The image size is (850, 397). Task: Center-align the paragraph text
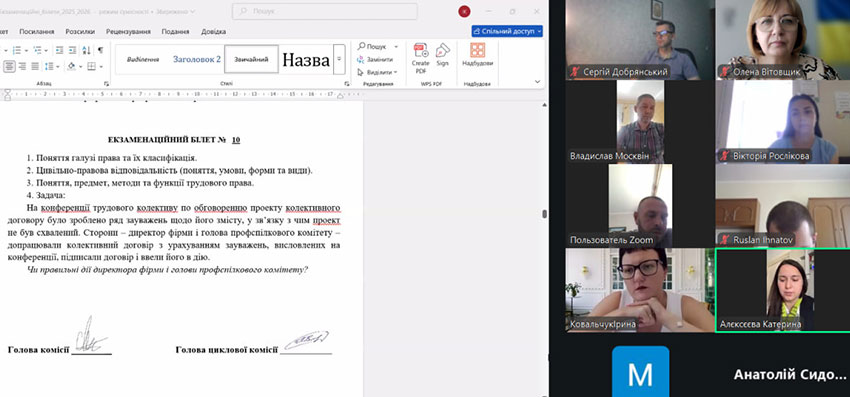9,66
